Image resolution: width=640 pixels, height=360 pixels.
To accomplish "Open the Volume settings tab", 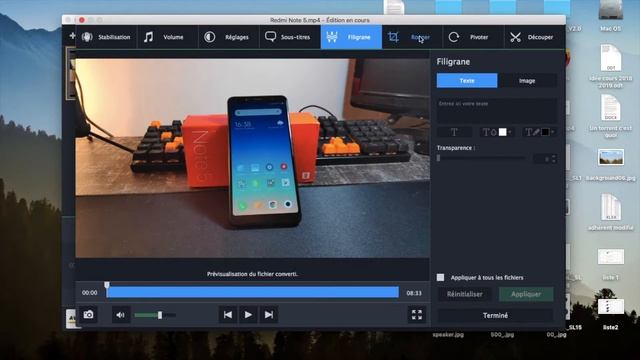I will pos(168,37).
